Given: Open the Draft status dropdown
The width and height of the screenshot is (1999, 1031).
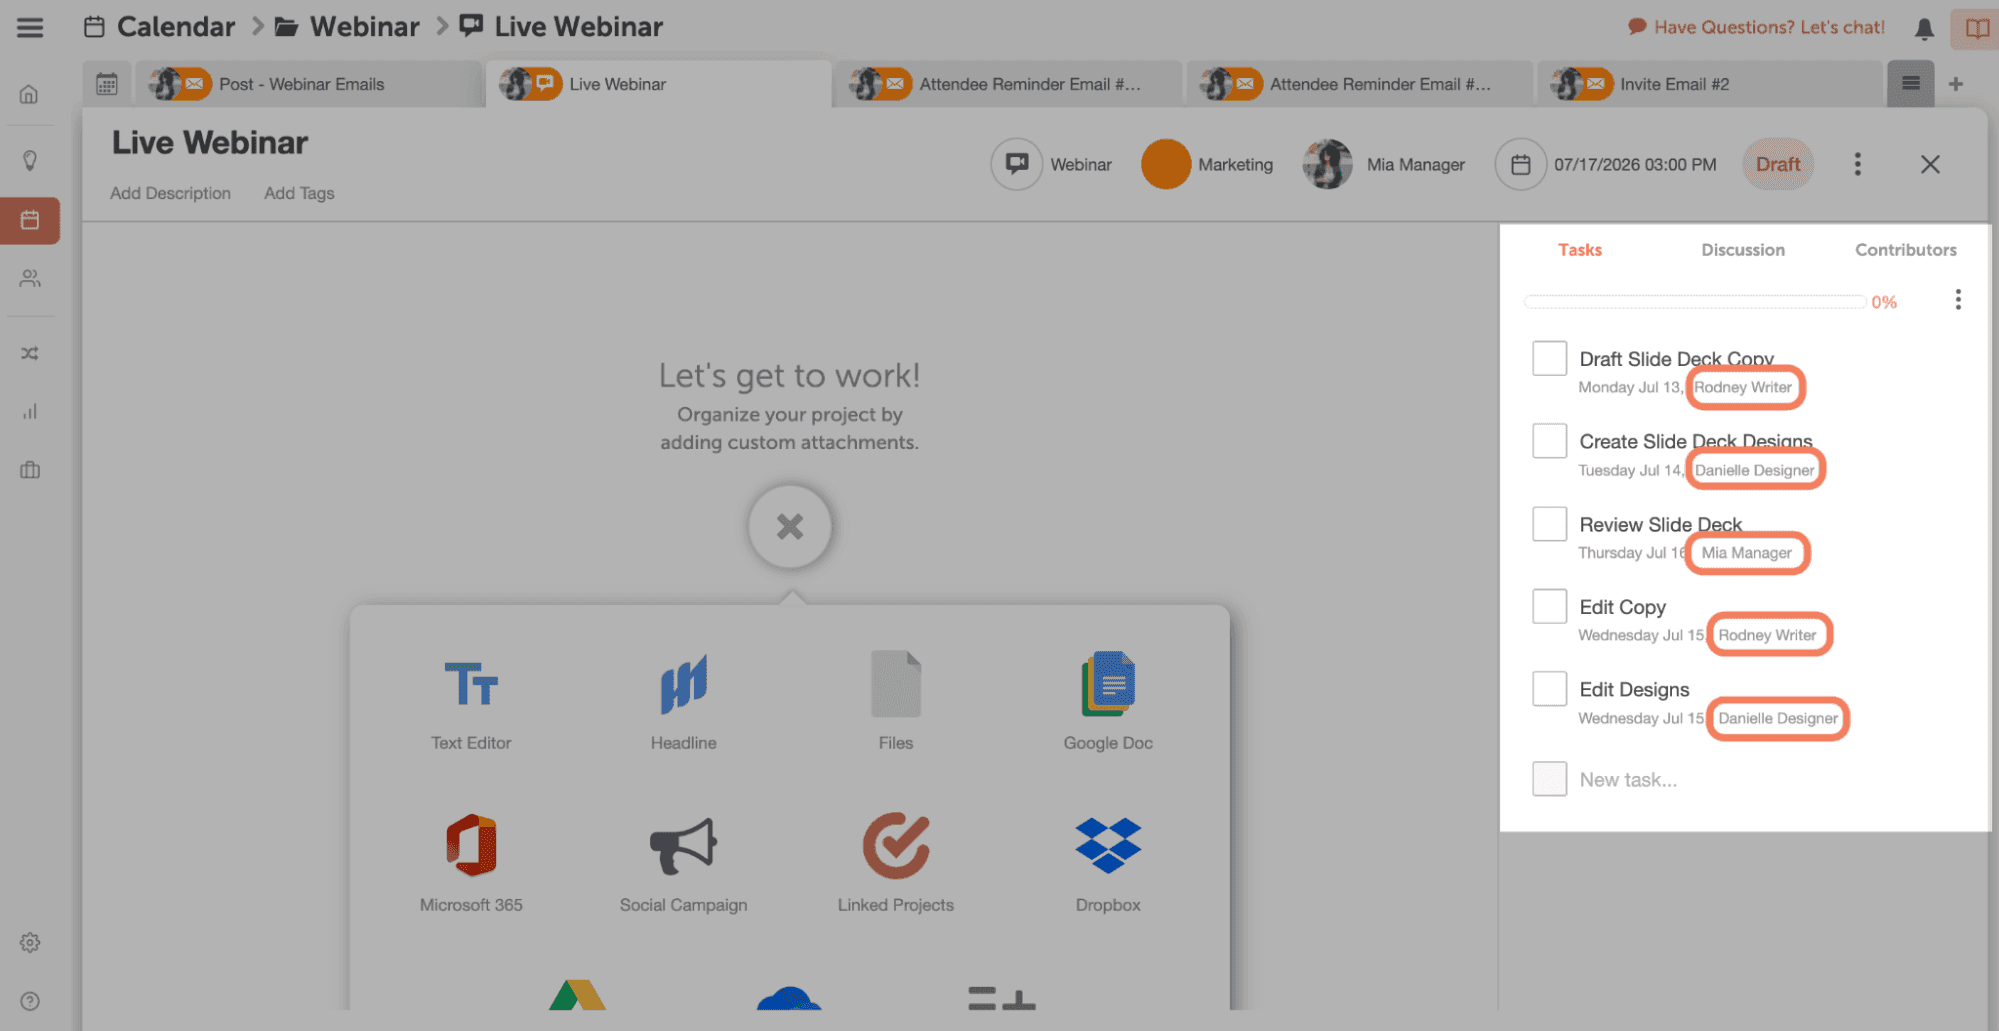Looking at the screenshot, I should tap(1777, 164).
